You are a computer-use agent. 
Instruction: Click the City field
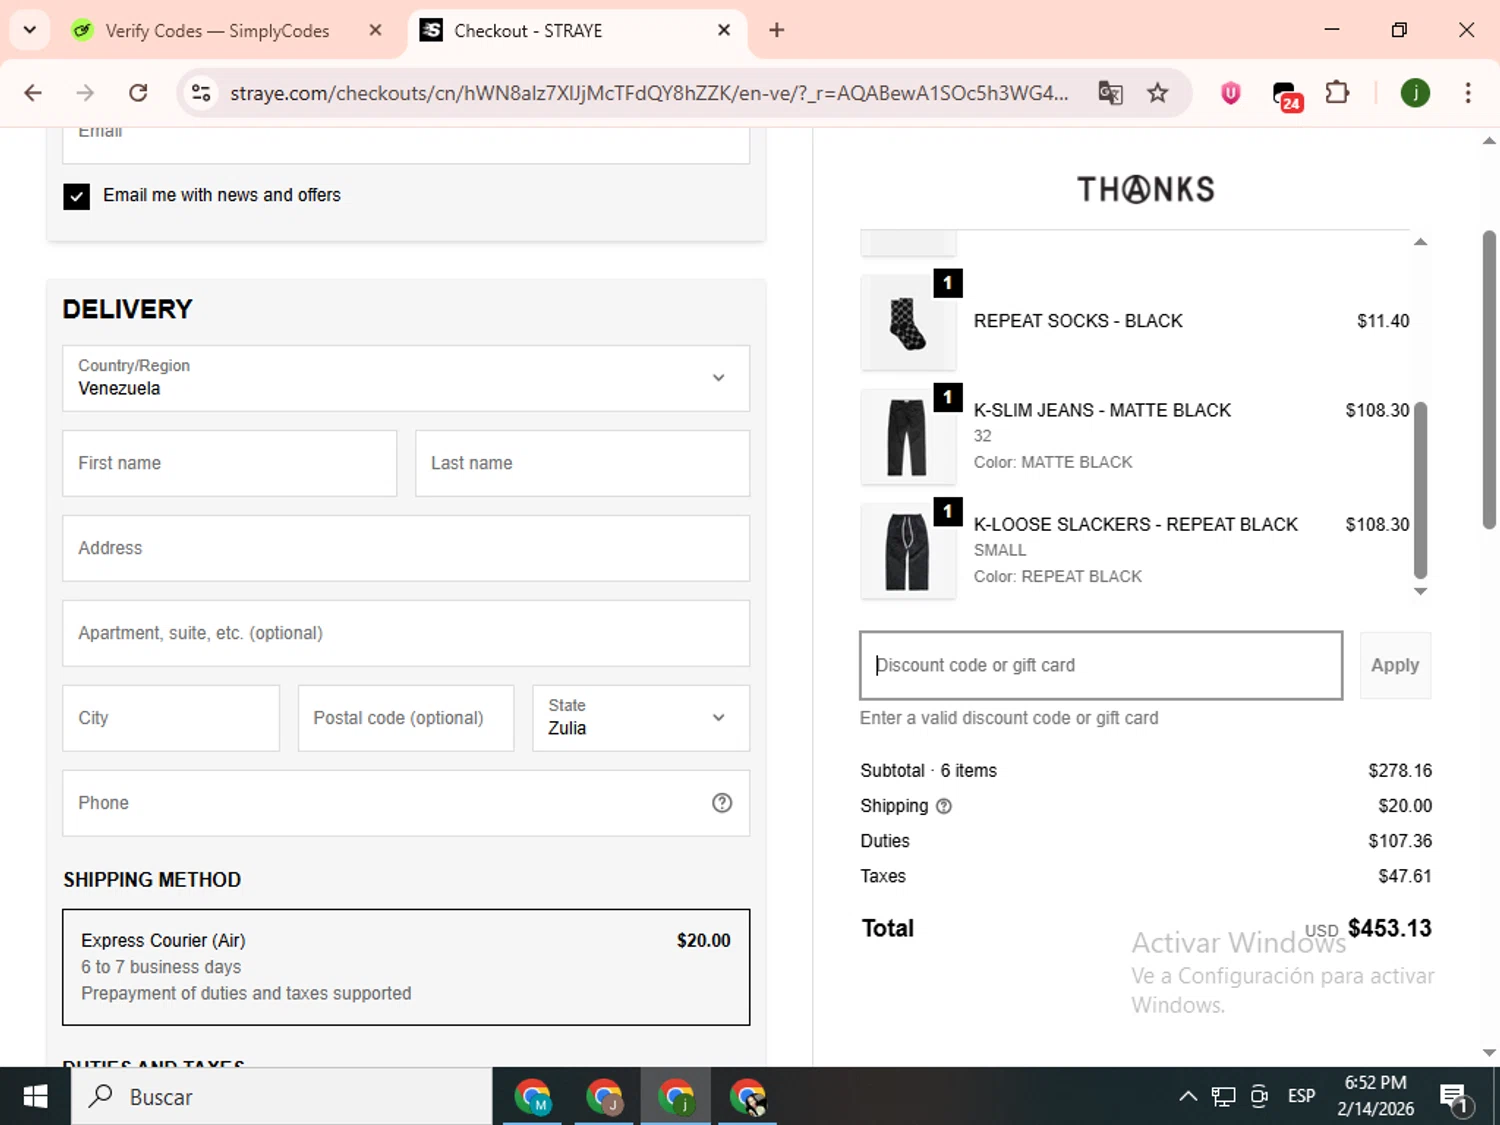click(171, 718)
